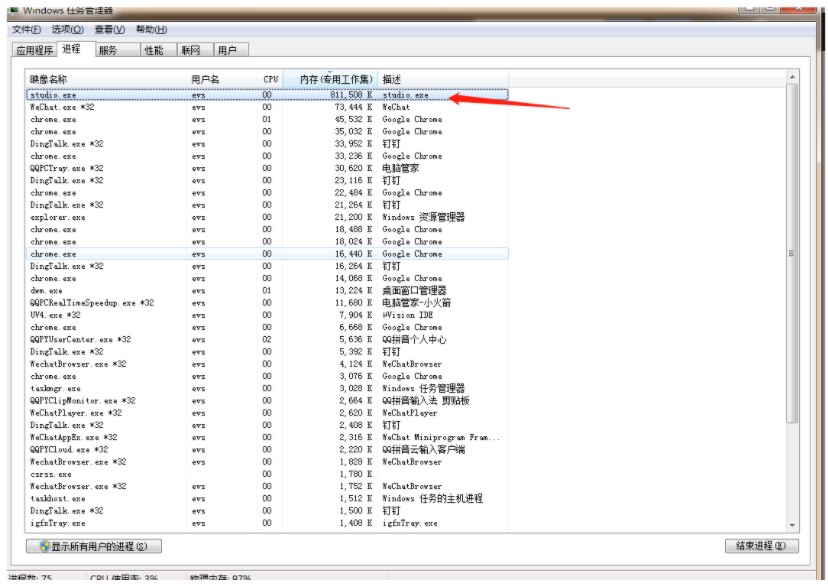Viewport: 828px width, 585px height.
Task: Select the QQPYClipMonitor.exe *32 process
Action: (x=267, y=401)
